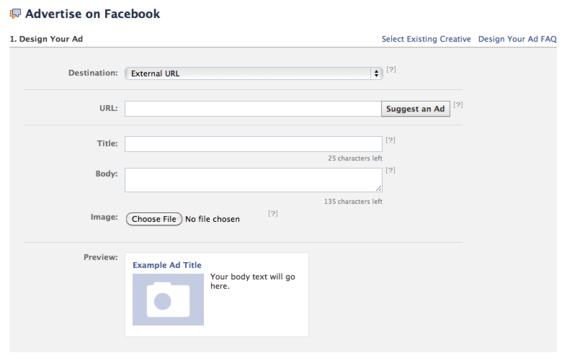Click the '25 characters left' counter text
The image size is (567, 363).
coord(355,158)
